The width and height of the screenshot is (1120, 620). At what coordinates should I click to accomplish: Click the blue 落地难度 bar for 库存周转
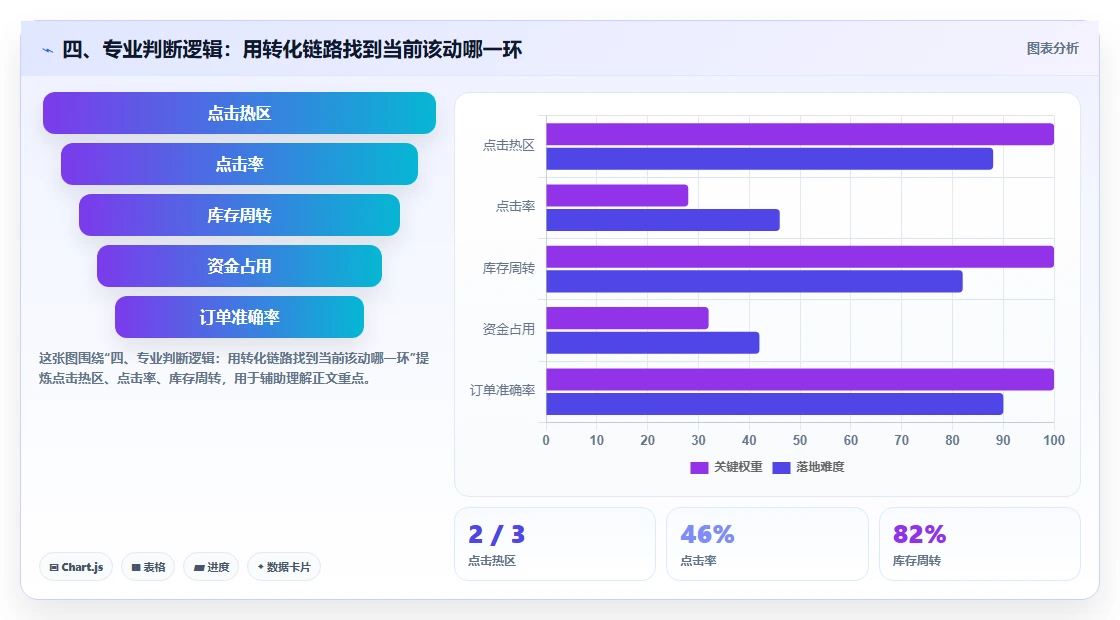(x=754, y=281)
